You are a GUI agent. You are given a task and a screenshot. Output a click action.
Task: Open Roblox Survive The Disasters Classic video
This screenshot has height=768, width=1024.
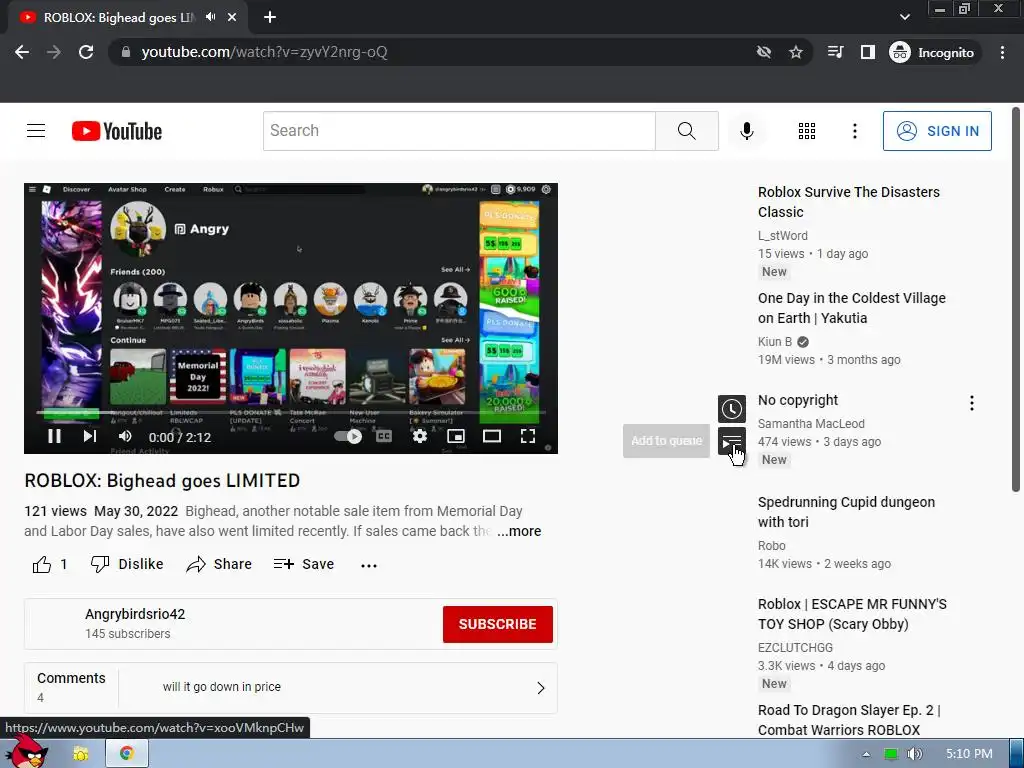[848, 202]
